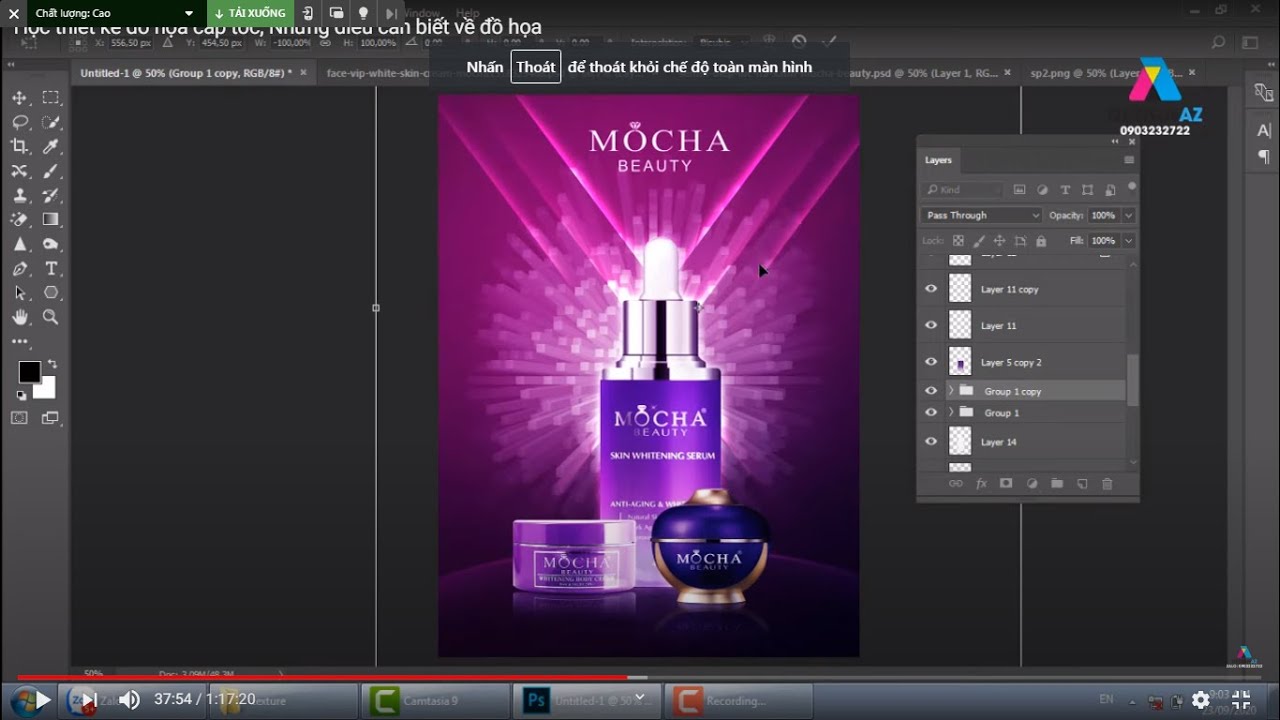Open the Opacity slider dropdown arrow

coord(1128,215)
